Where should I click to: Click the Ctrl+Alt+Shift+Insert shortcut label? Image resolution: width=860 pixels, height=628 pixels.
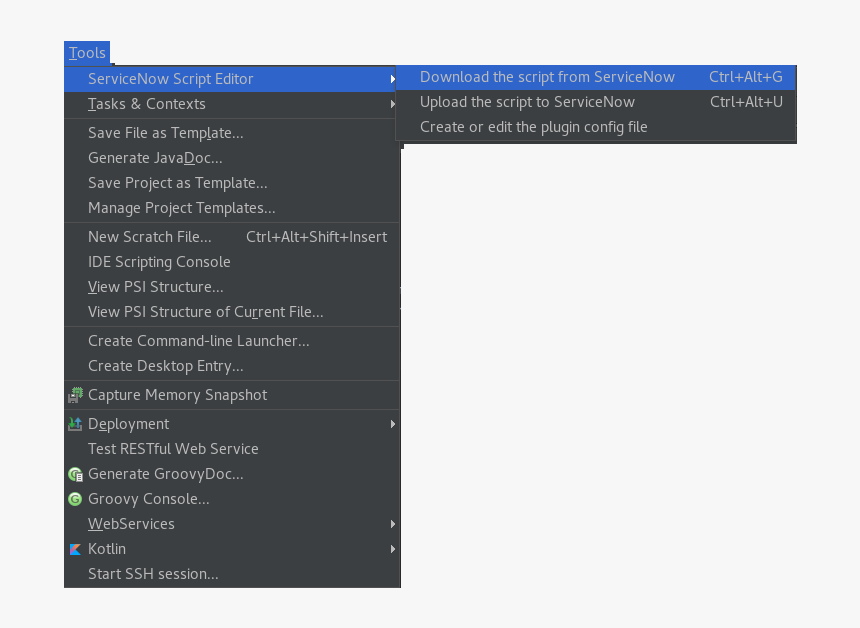pyautogui.click(x=316, y=237)
